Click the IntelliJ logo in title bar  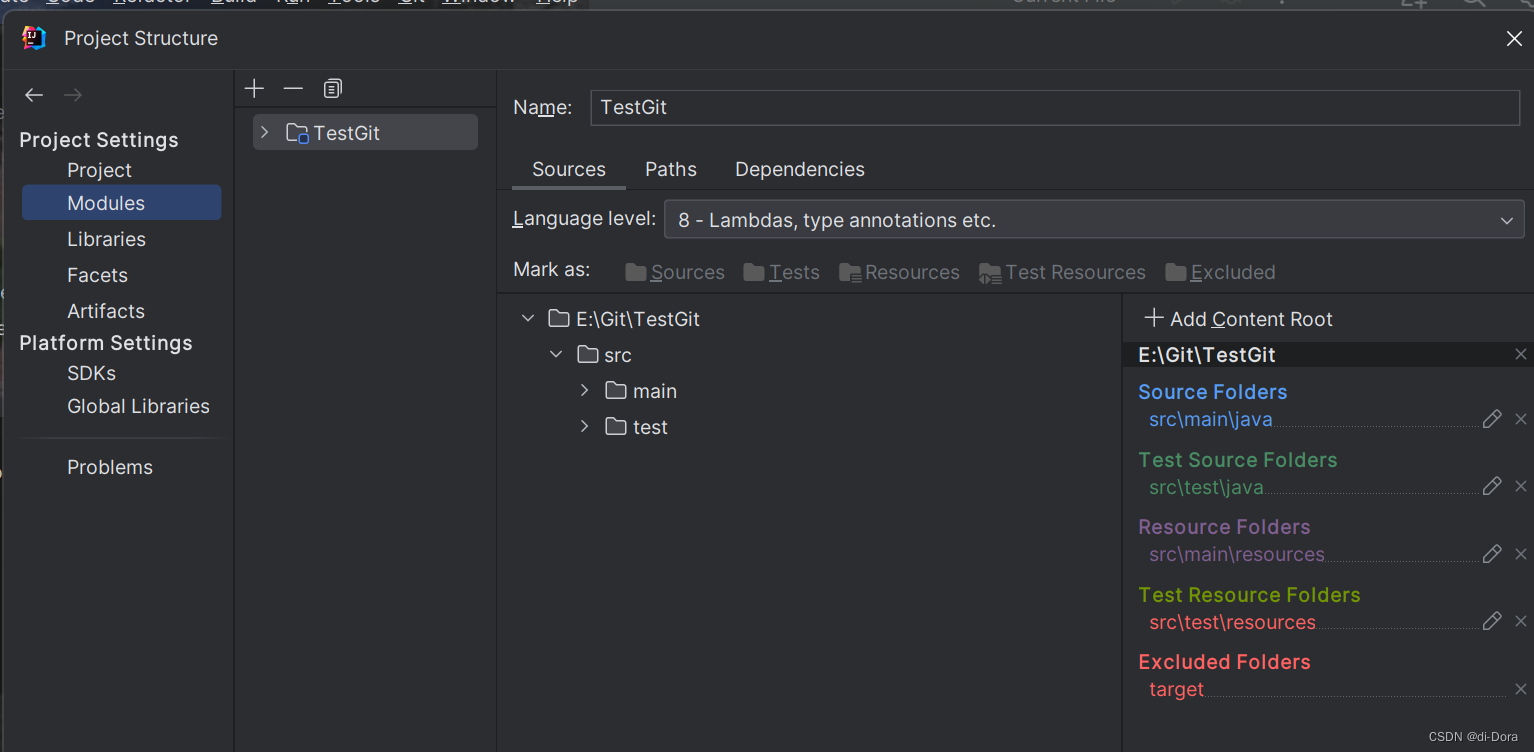click(x=35, y=38)
